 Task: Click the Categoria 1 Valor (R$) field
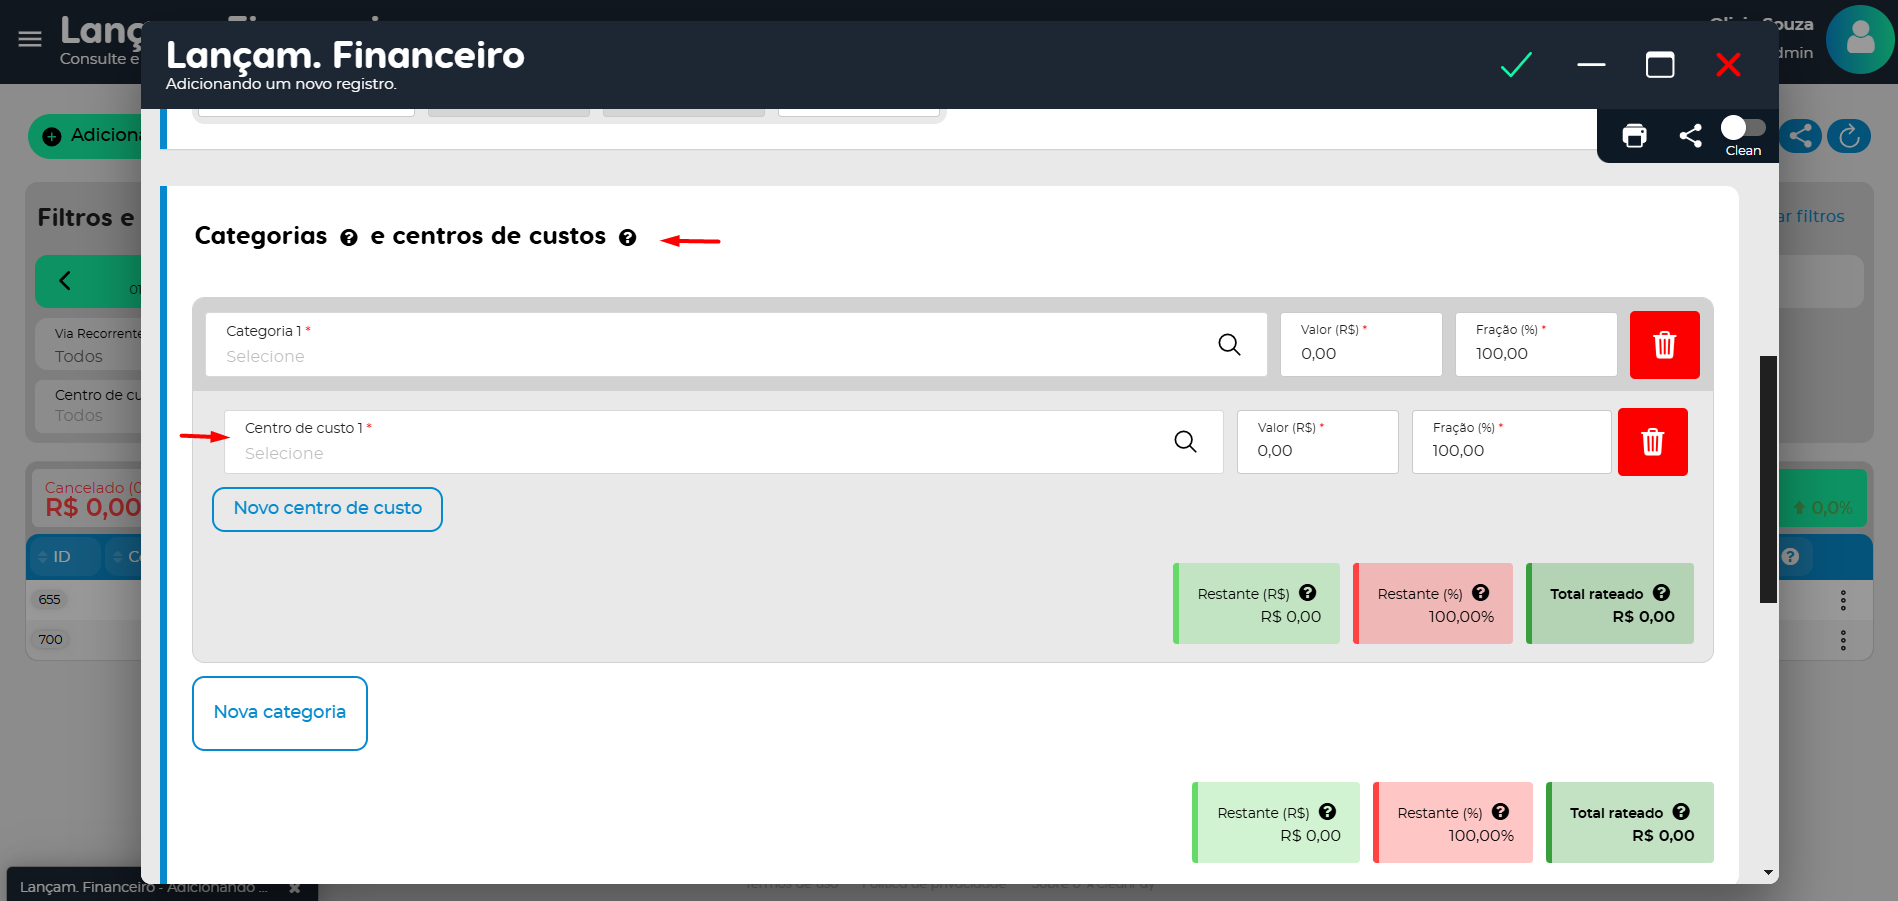click(1360, 353)
